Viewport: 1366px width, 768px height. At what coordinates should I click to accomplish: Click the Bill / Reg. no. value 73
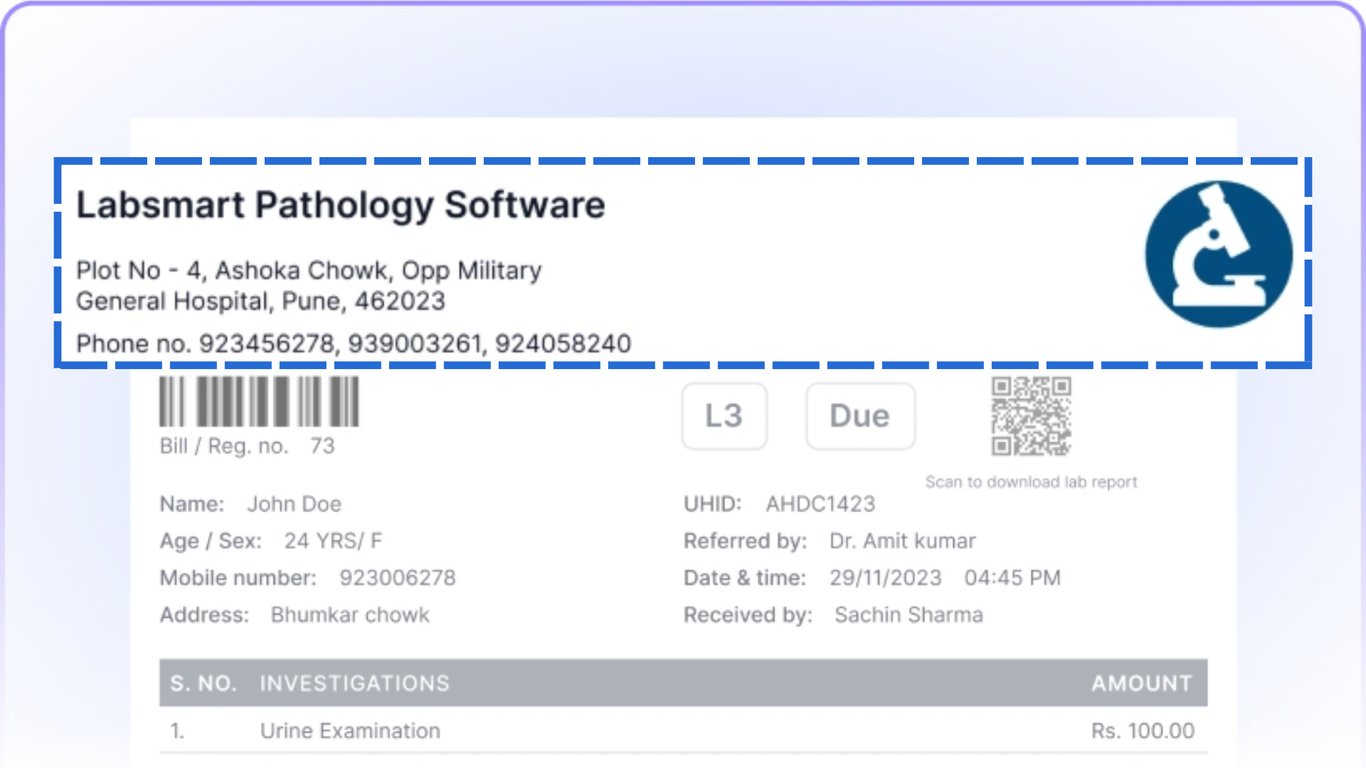(x=322, y=446)
